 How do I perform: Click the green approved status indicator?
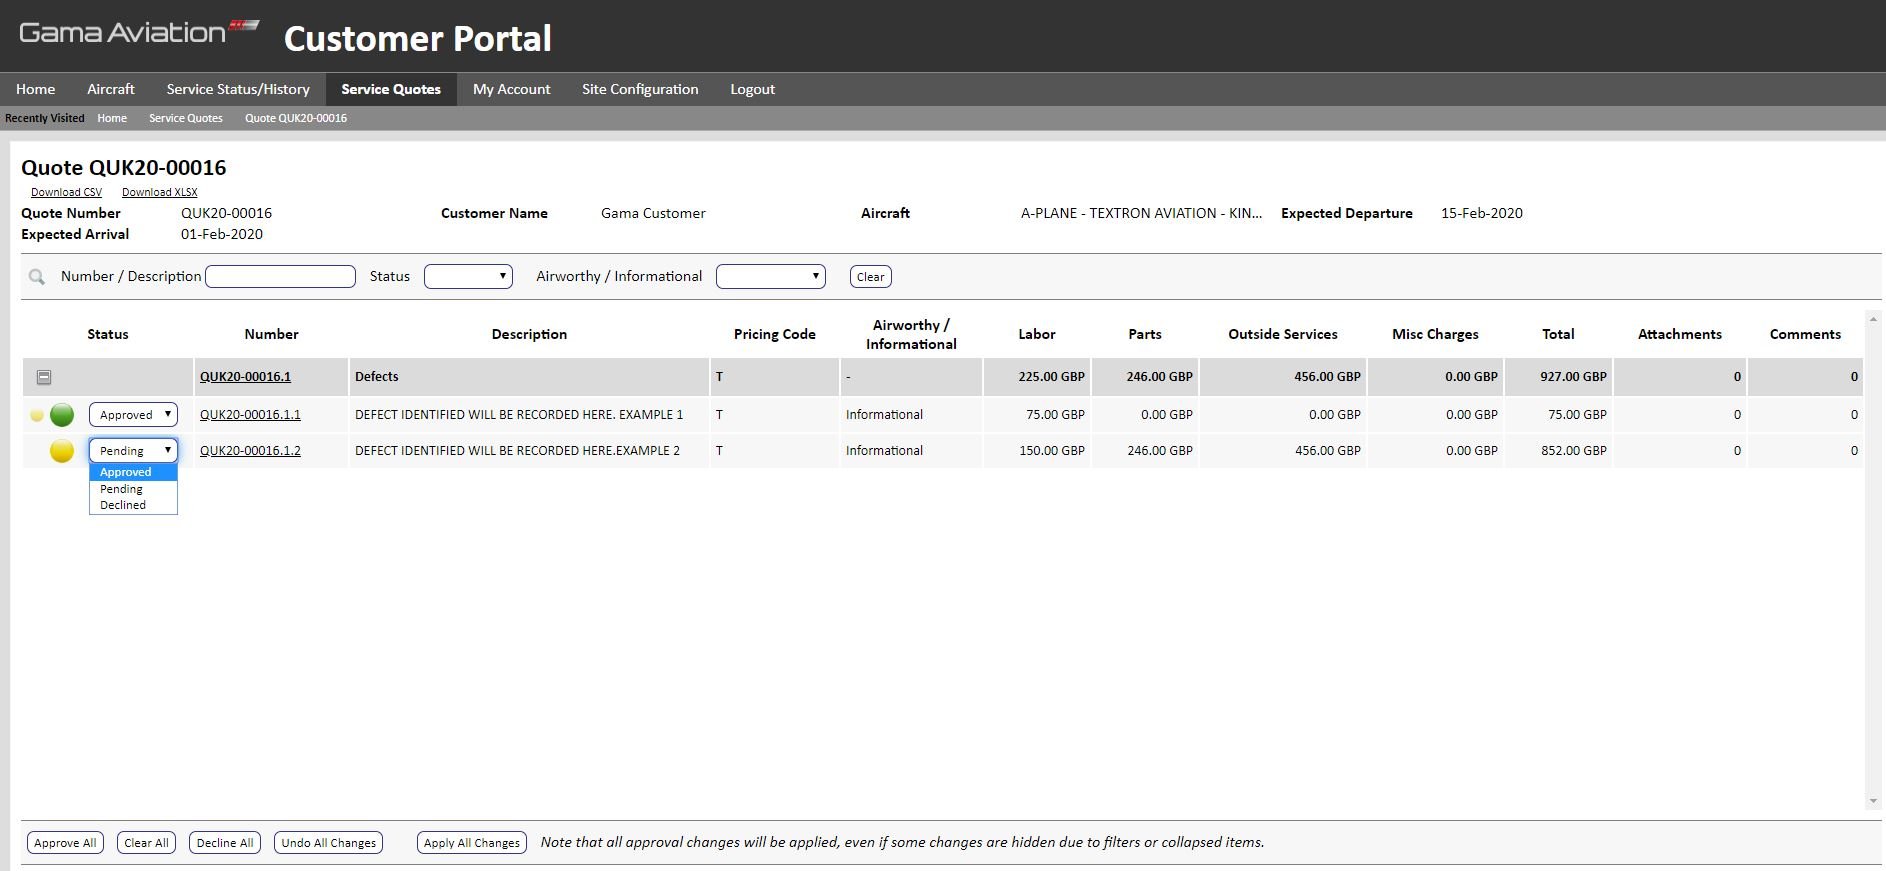62,414
